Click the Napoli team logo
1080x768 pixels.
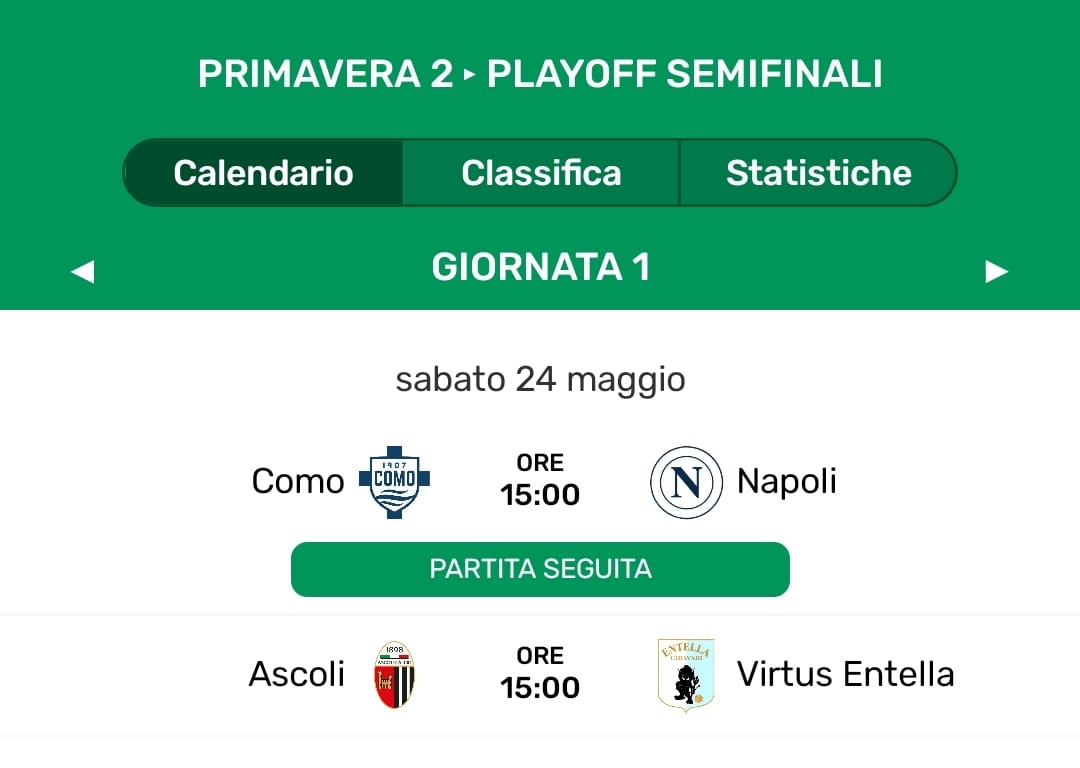pos(686,482)
